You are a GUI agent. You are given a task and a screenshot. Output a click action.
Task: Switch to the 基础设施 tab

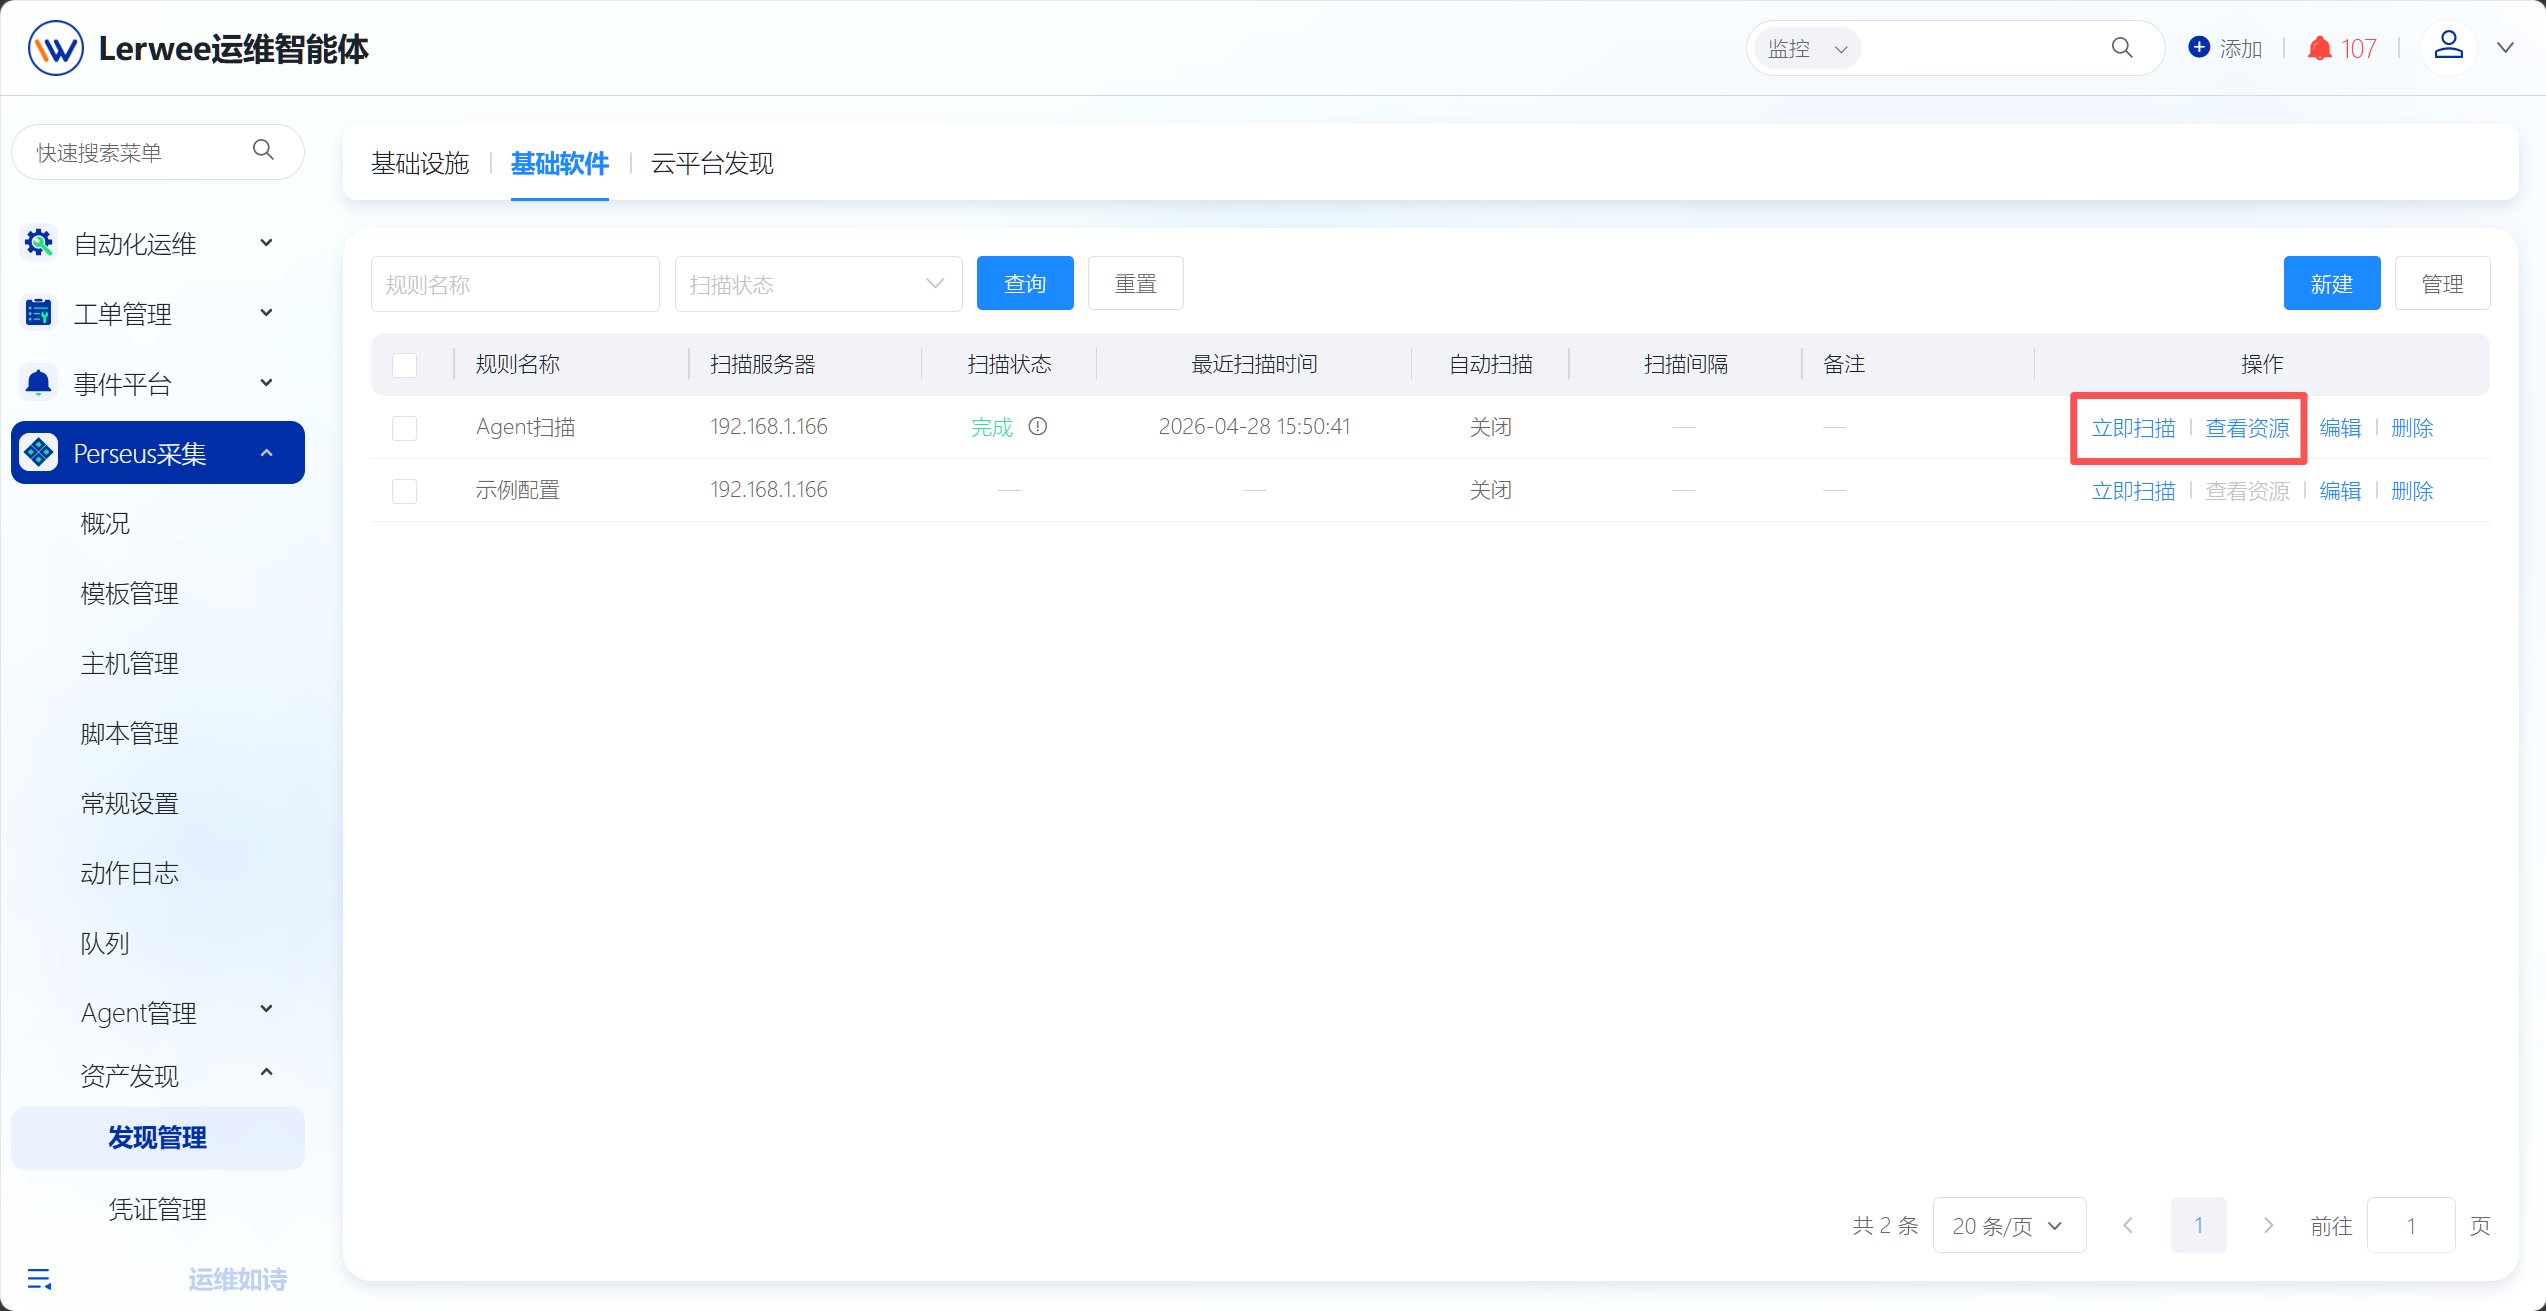click(x=420, y=163)
